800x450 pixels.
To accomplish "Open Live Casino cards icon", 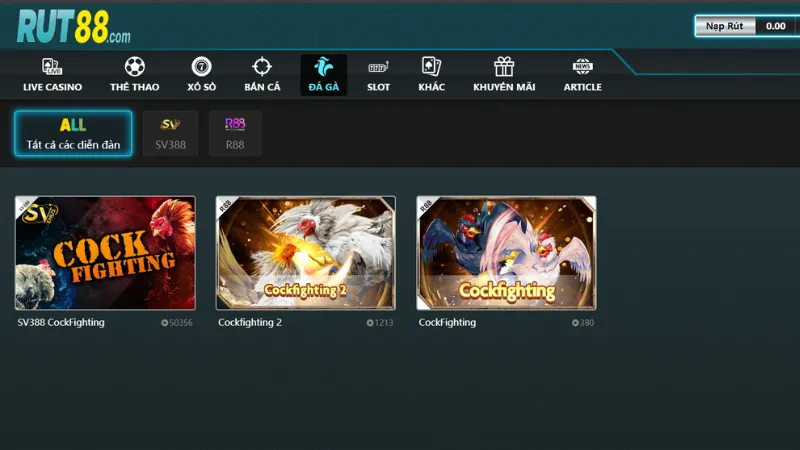I will 52,66.
